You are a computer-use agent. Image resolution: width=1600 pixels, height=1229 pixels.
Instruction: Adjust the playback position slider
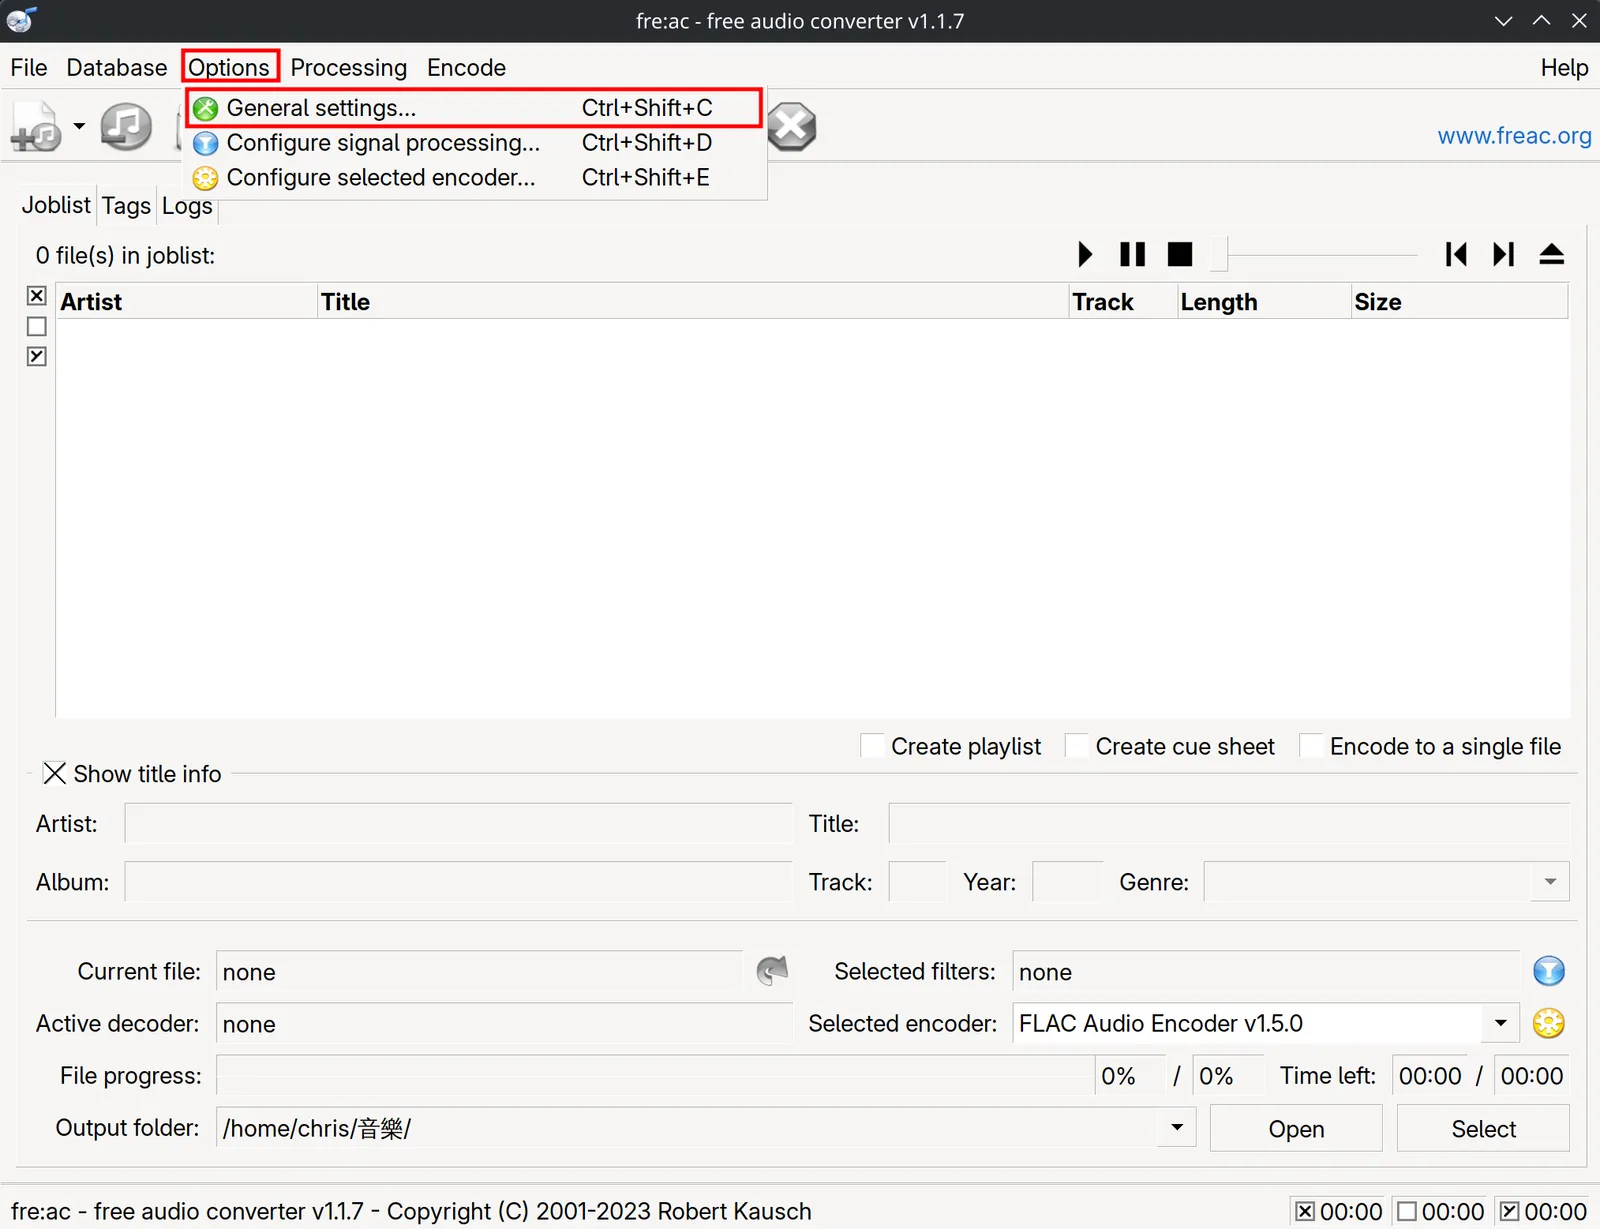pyautogui.click(x=1219, y=254)
